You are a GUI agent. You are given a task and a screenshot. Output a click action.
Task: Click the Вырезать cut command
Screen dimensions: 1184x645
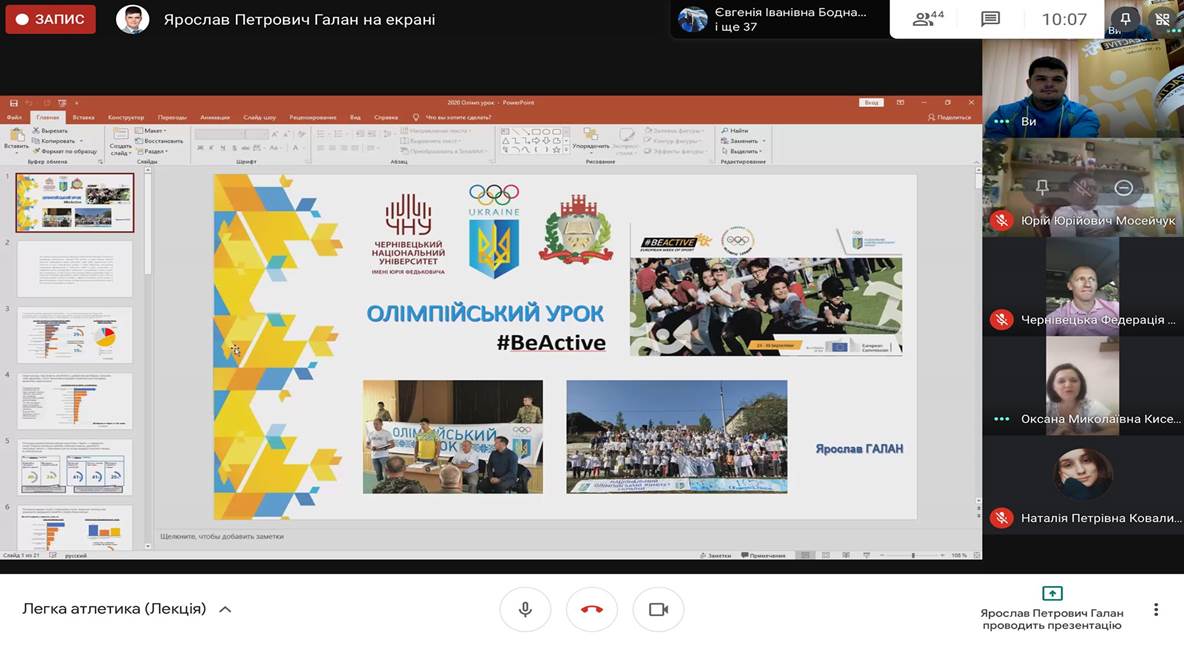tap(50, 131)
